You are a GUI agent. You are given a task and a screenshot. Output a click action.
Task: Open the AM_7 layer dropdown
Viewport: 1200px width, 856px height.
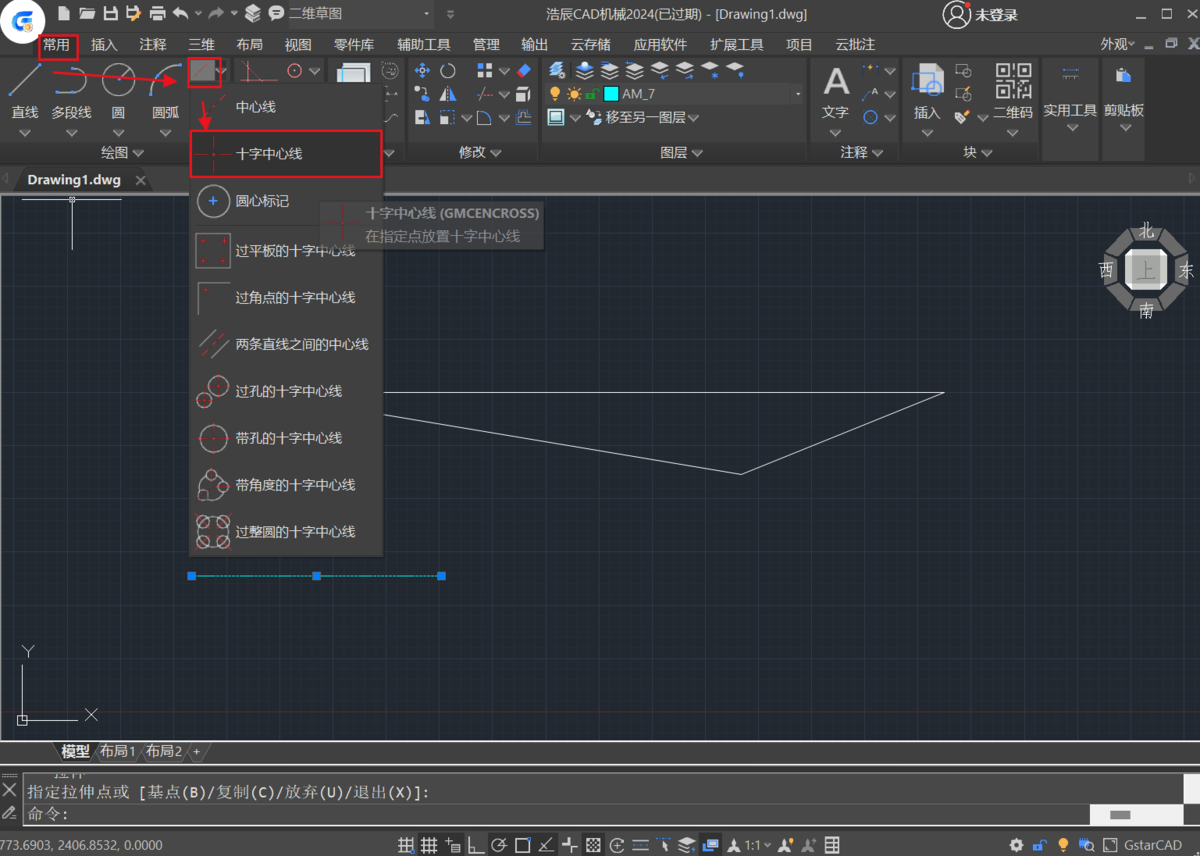click(797, 94)
